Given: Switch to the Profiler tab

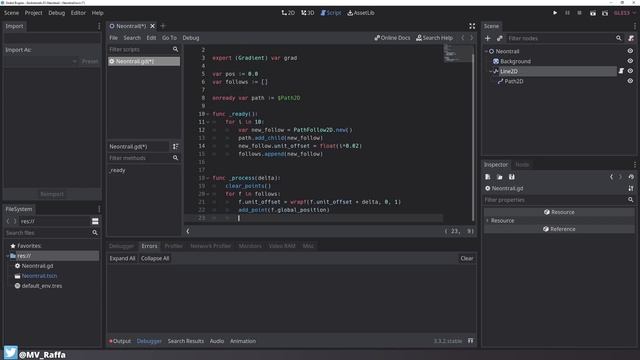Looking at the screenshot, I should click(x=173, y=246).
